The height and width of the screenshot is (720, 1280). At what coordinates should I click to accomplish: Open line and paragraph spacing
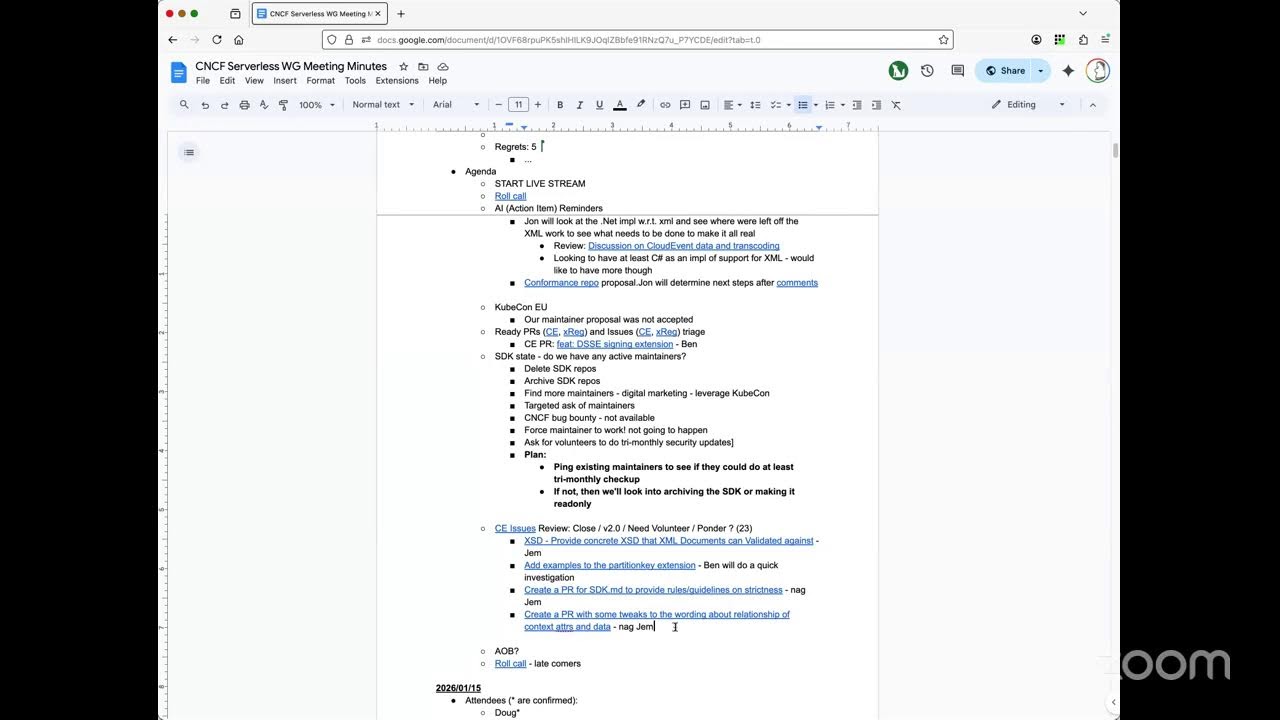[x=755, y=104]
